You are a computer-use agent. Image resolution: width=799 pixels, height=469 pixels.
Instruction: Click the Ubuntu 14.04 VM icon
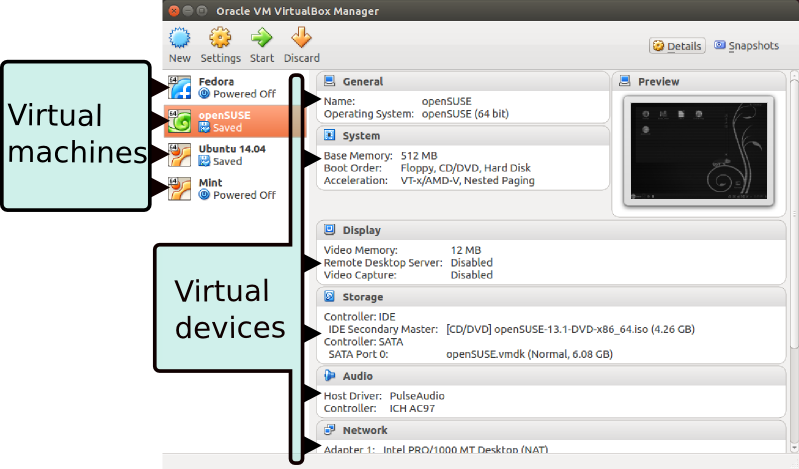[x=179, y=155]
